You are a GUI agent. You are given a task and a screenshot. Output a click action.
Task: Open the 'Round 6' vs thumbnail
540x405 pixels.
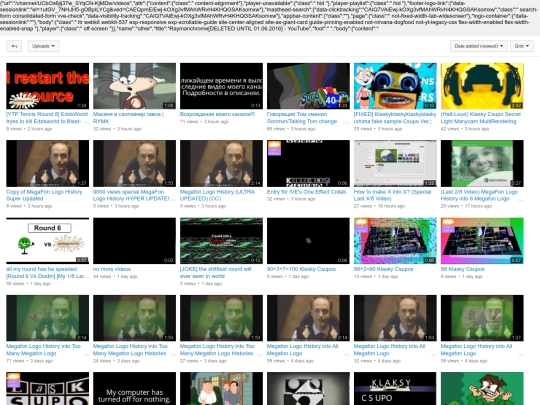[48, 240]
